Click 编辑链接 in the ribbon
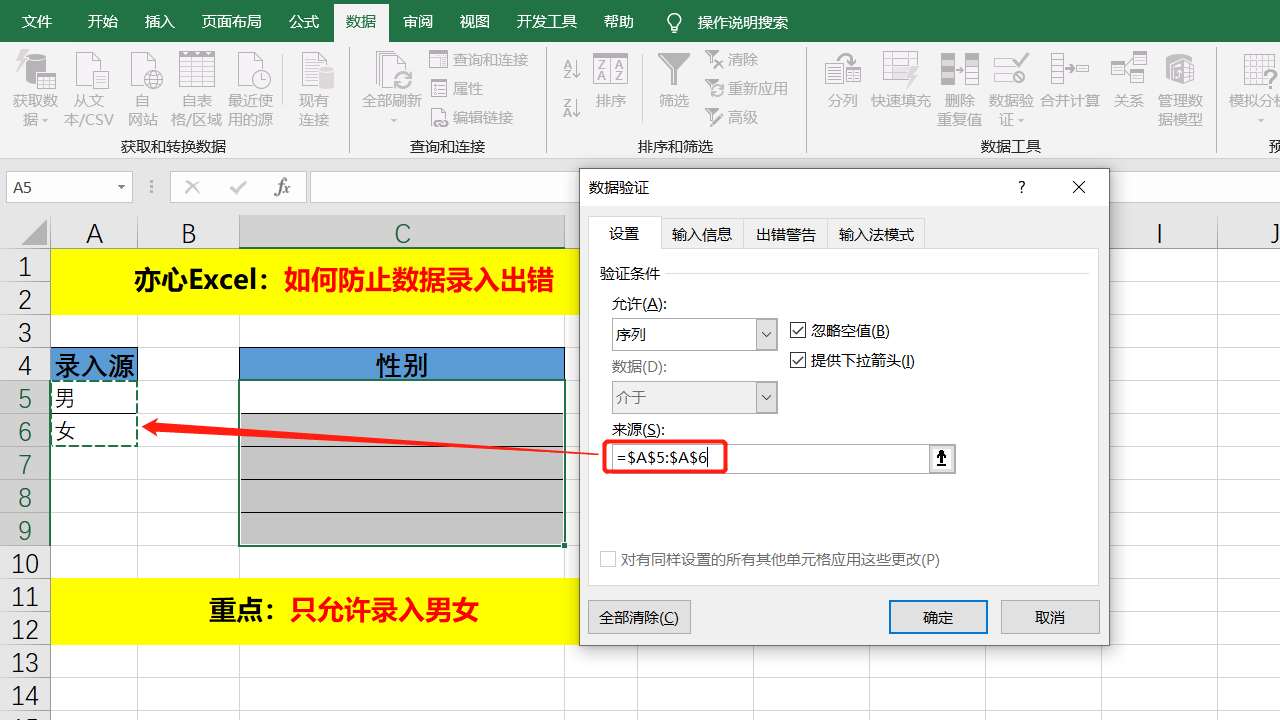Viewport: 1280px width, 720px height. 471,118
